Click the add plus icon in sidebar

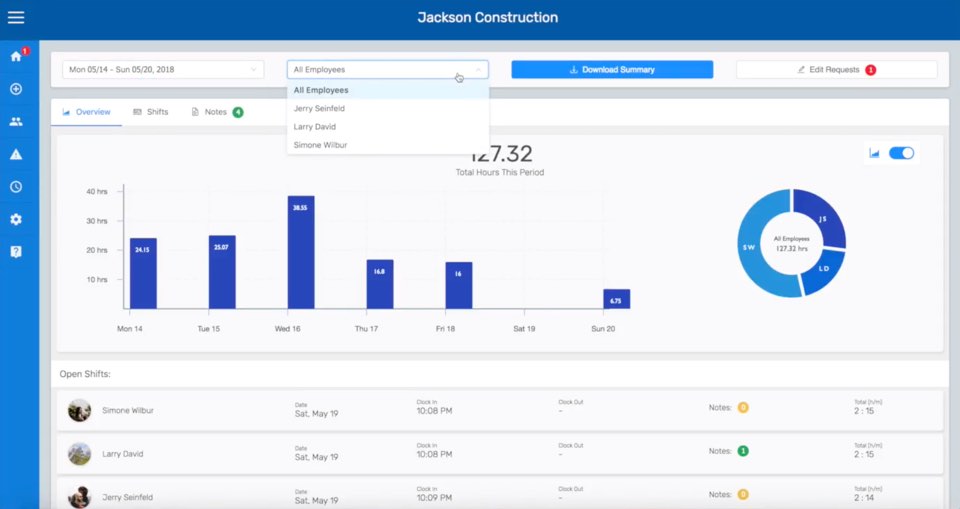(16, 89)
